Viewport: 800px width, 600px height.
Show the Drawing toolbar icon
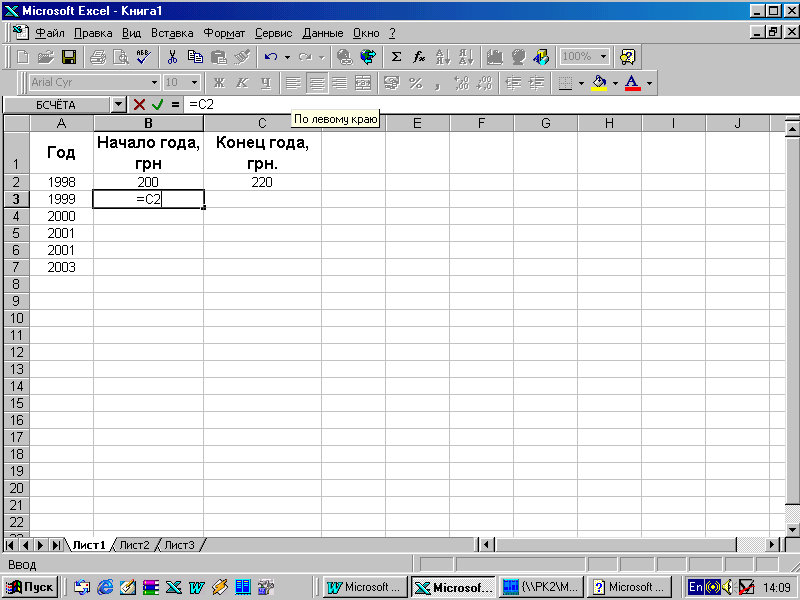click(541, 57)
